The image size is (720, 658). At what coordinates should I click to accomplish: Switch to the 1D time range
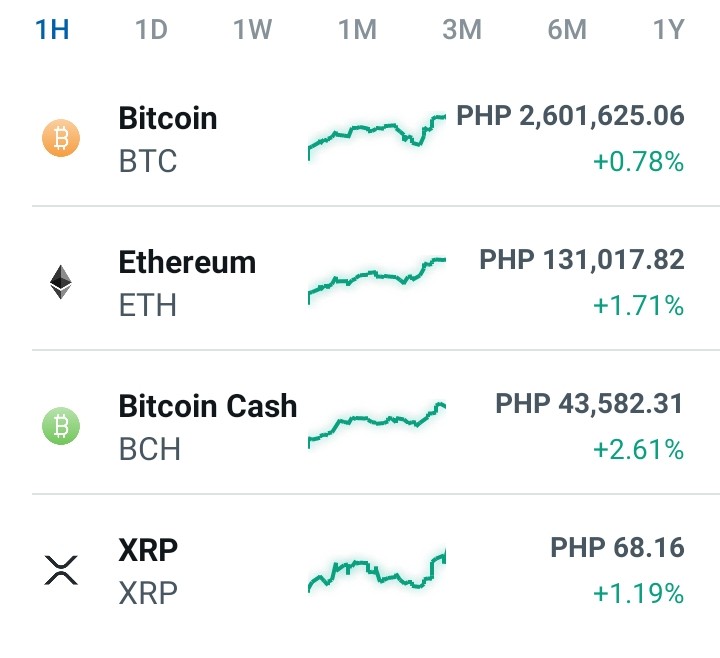151,29
